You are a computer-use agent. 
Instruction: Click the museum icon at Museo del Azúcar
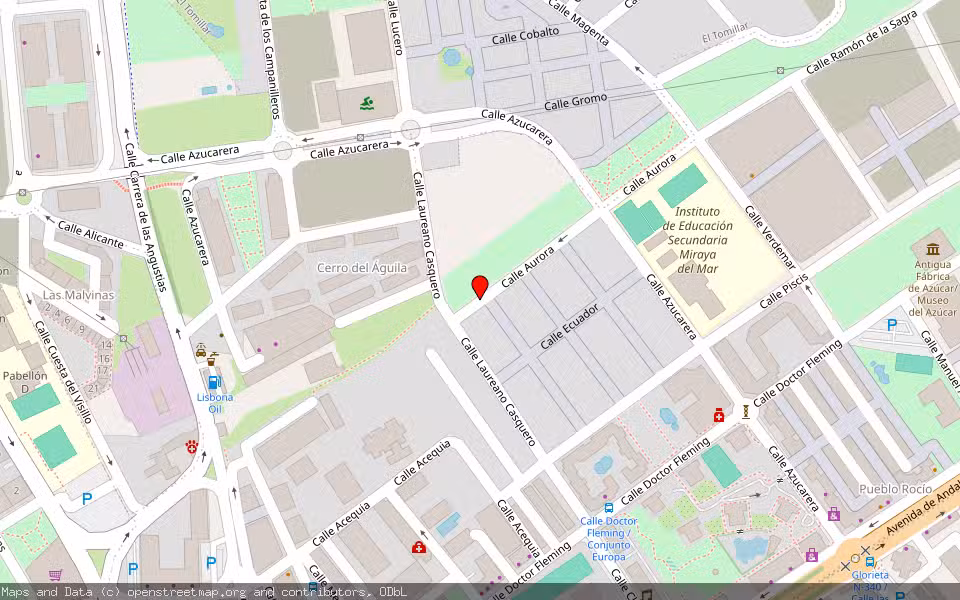tap(931, 250)
